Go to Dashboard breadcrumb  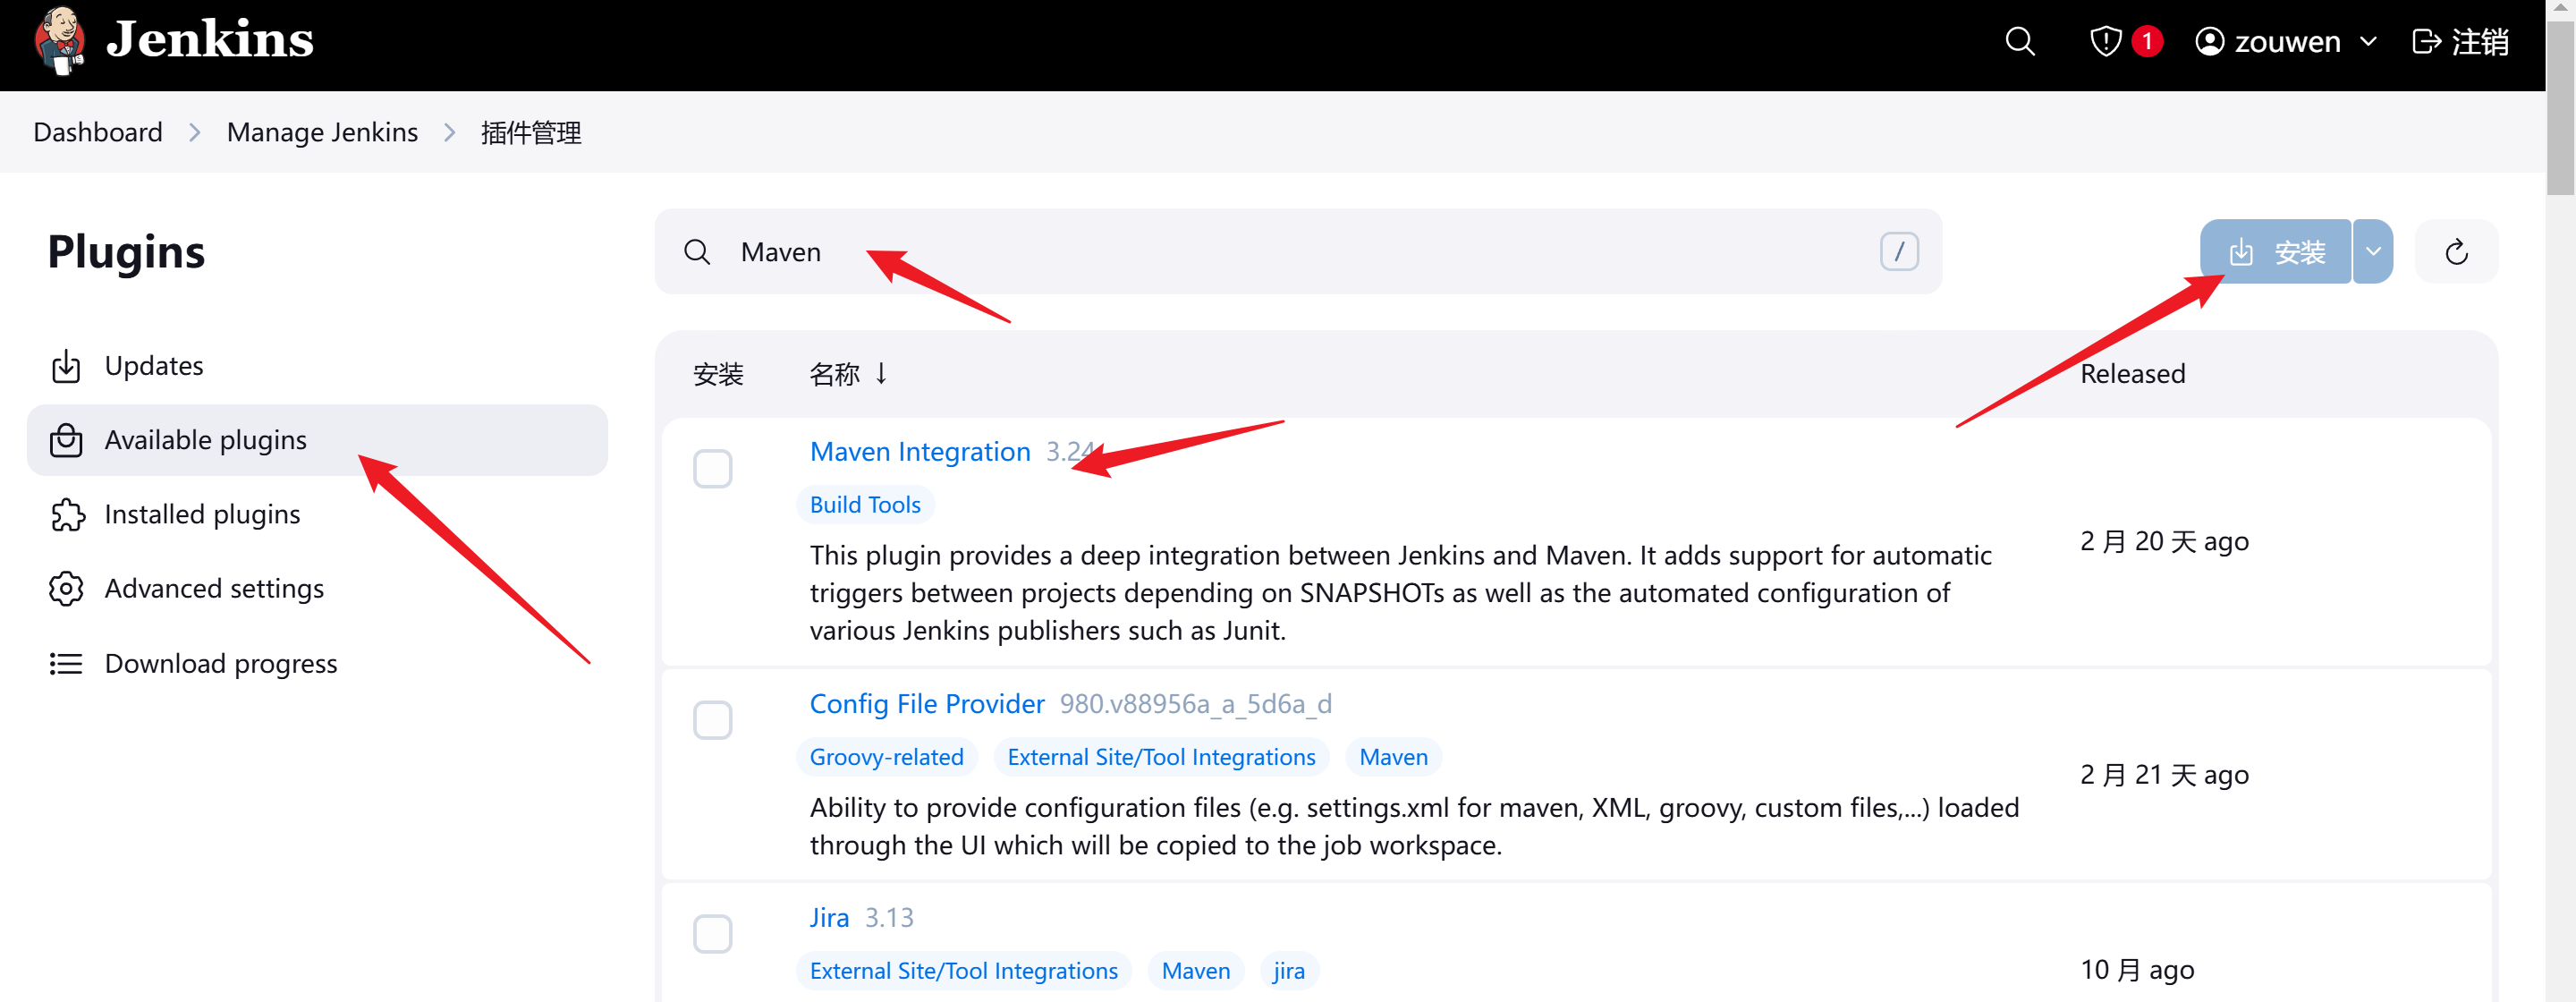pyautogui.click(x=98, y=132)
